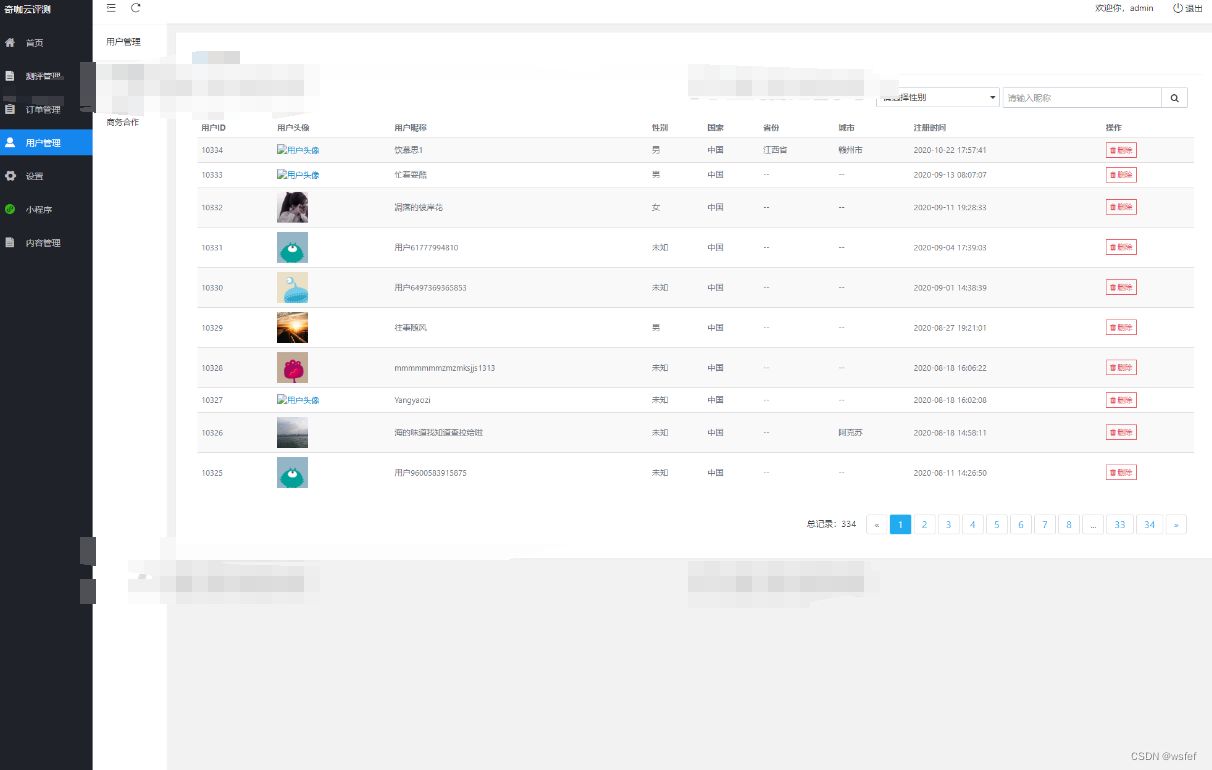Go to the next page with »
Viewport: 1212px width, 770px height.
tap(1176, 524)
